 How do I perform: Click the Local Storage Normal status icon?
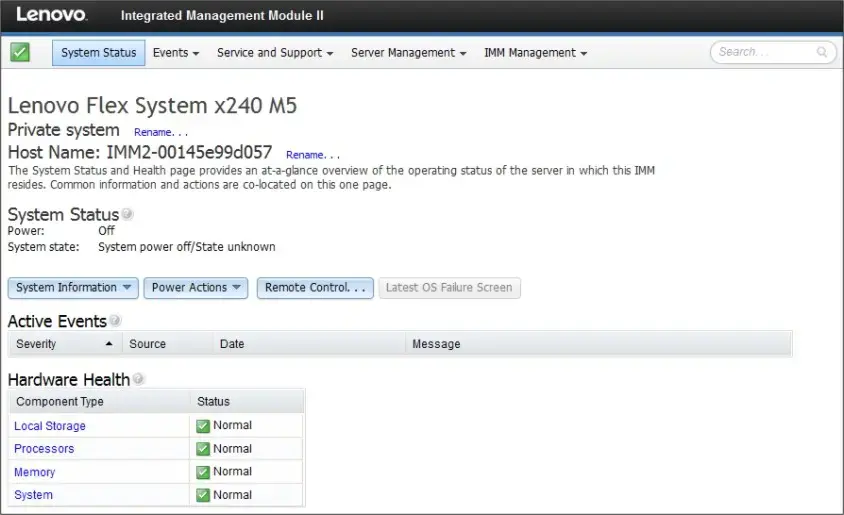[203, 426]
